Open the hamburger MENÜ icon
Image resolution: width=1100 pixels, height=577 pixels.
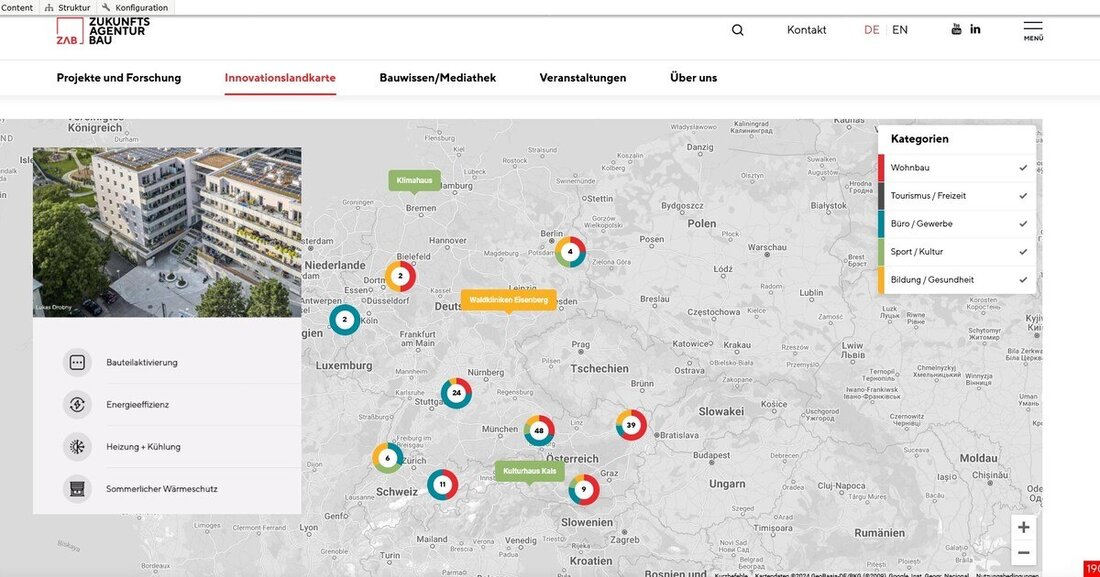1034,29
